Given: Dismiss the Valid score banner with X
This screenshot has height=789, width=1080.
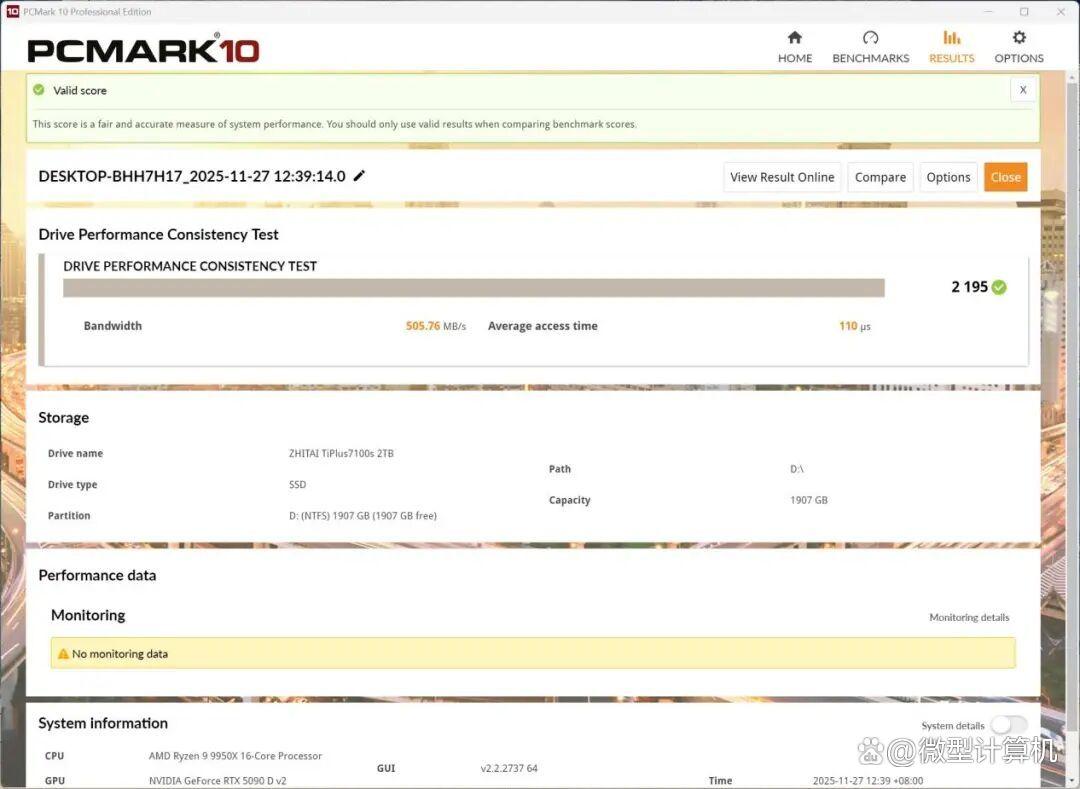Looking at the screenshot, I should [x=1023, y=90].
